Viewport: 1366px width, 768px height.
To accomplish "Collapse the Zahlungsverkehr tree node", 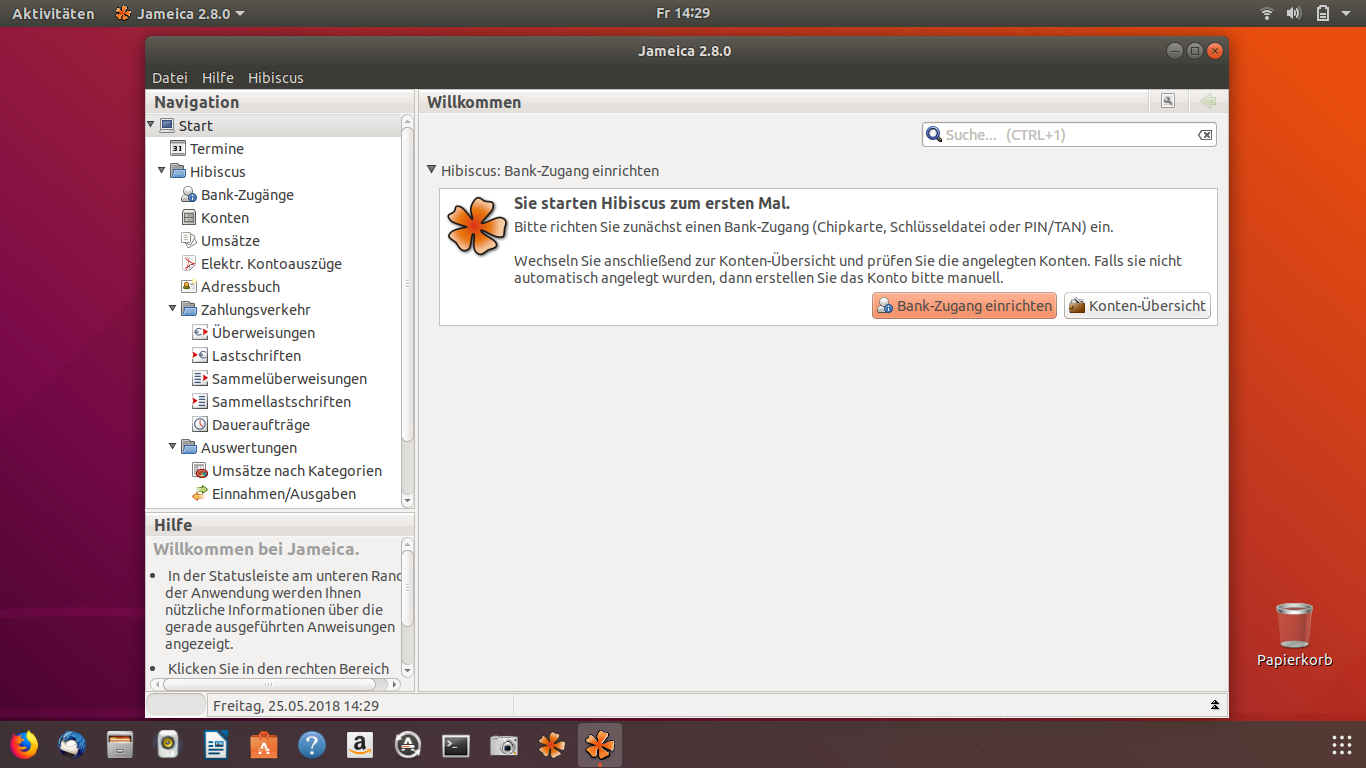I will tap(173, 309).
